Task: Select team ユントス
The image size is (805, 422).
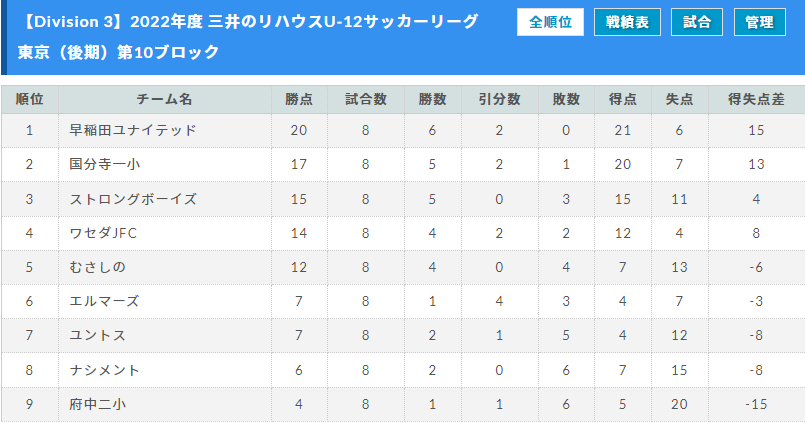Action: (98, 335)
